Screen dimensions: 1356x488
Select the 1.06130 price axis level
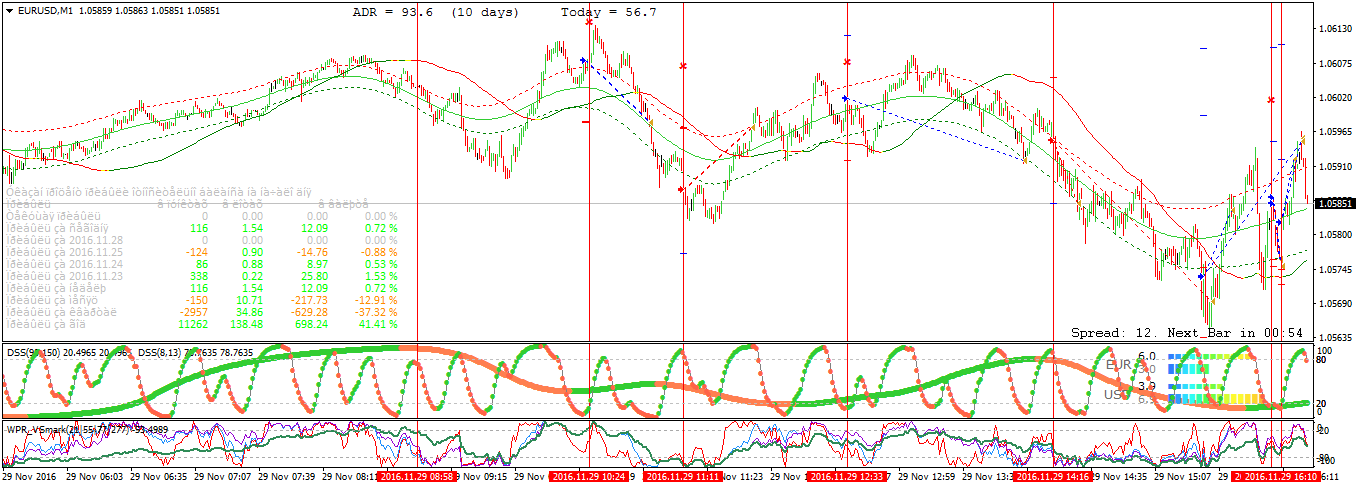(1334, 29)
